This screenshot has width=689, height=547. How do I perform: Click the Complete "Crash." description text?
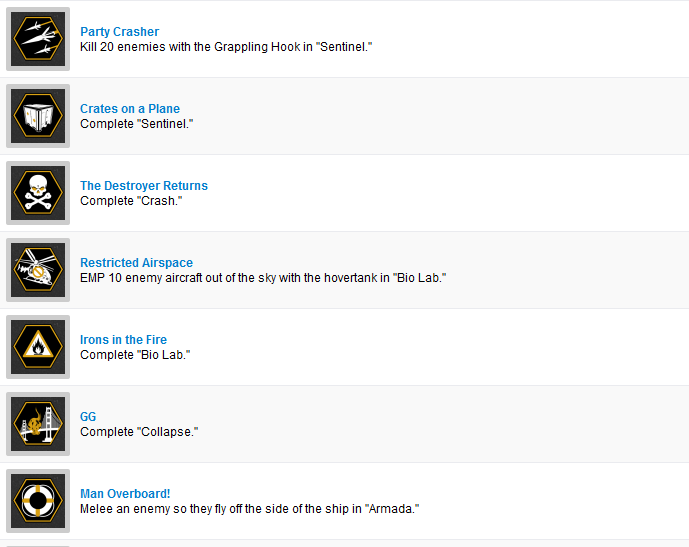(x=131, y=201)
